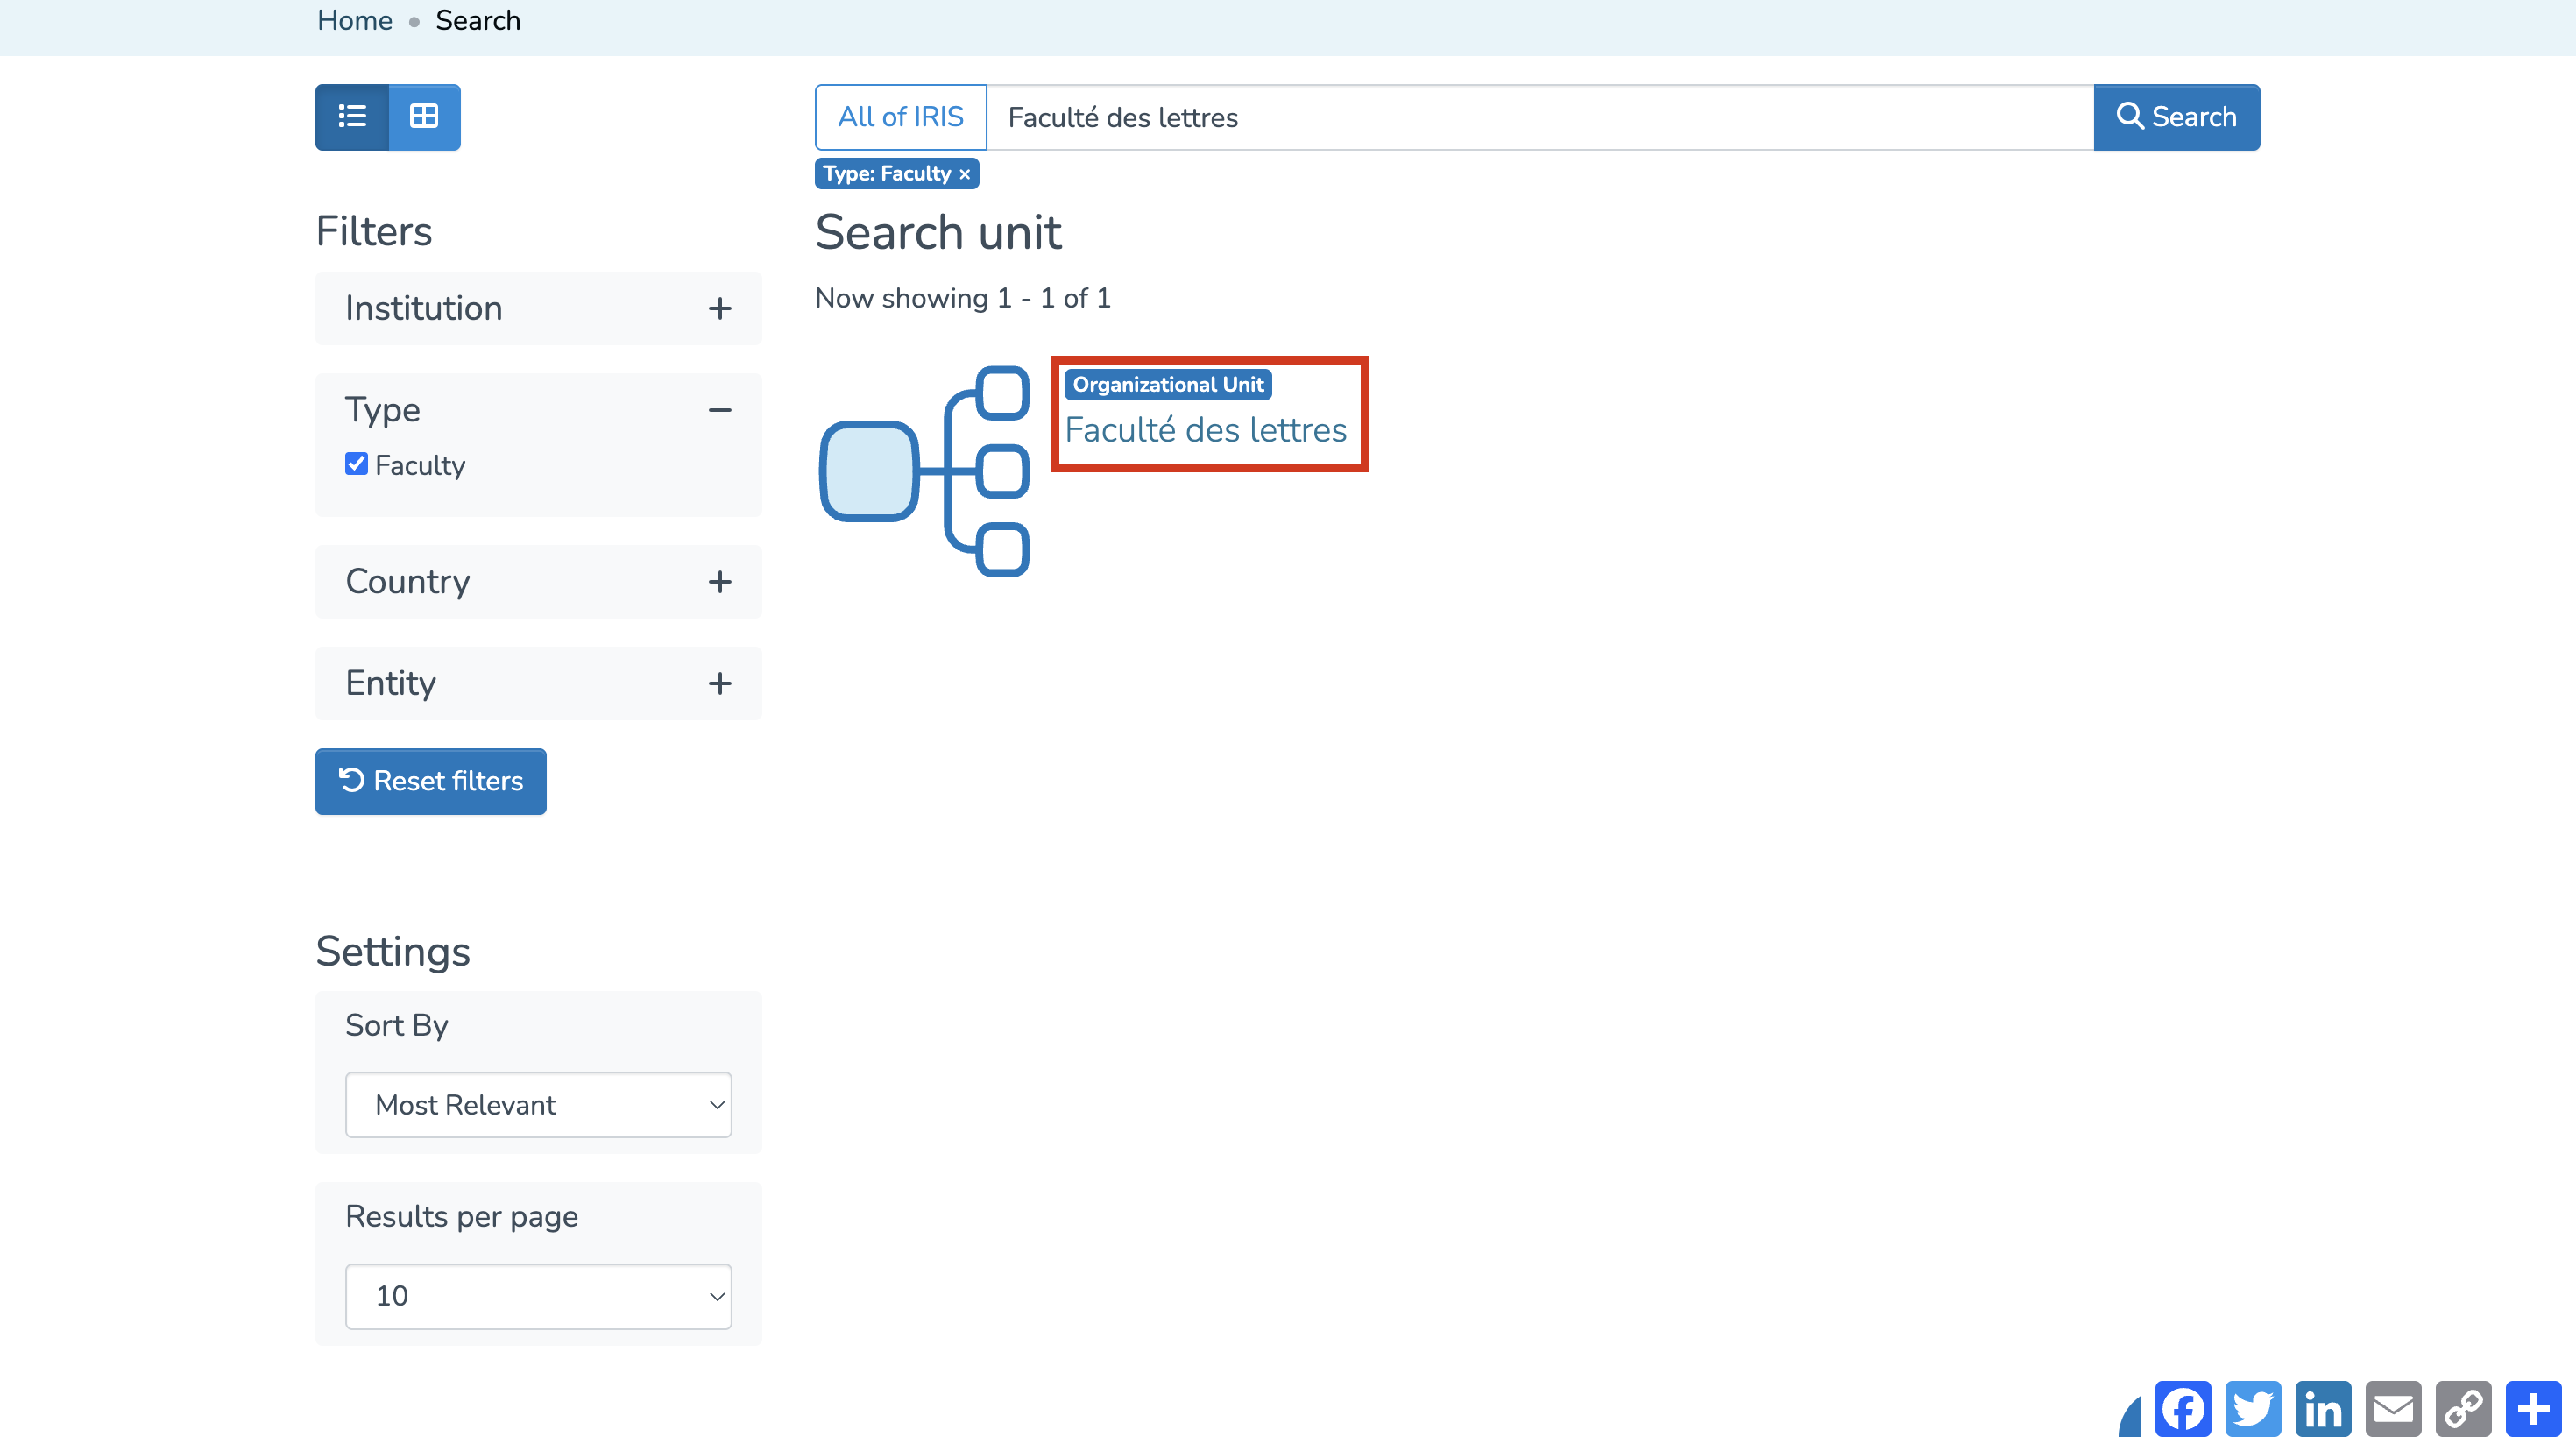Switch to list view layout

(x=351, y=117)
